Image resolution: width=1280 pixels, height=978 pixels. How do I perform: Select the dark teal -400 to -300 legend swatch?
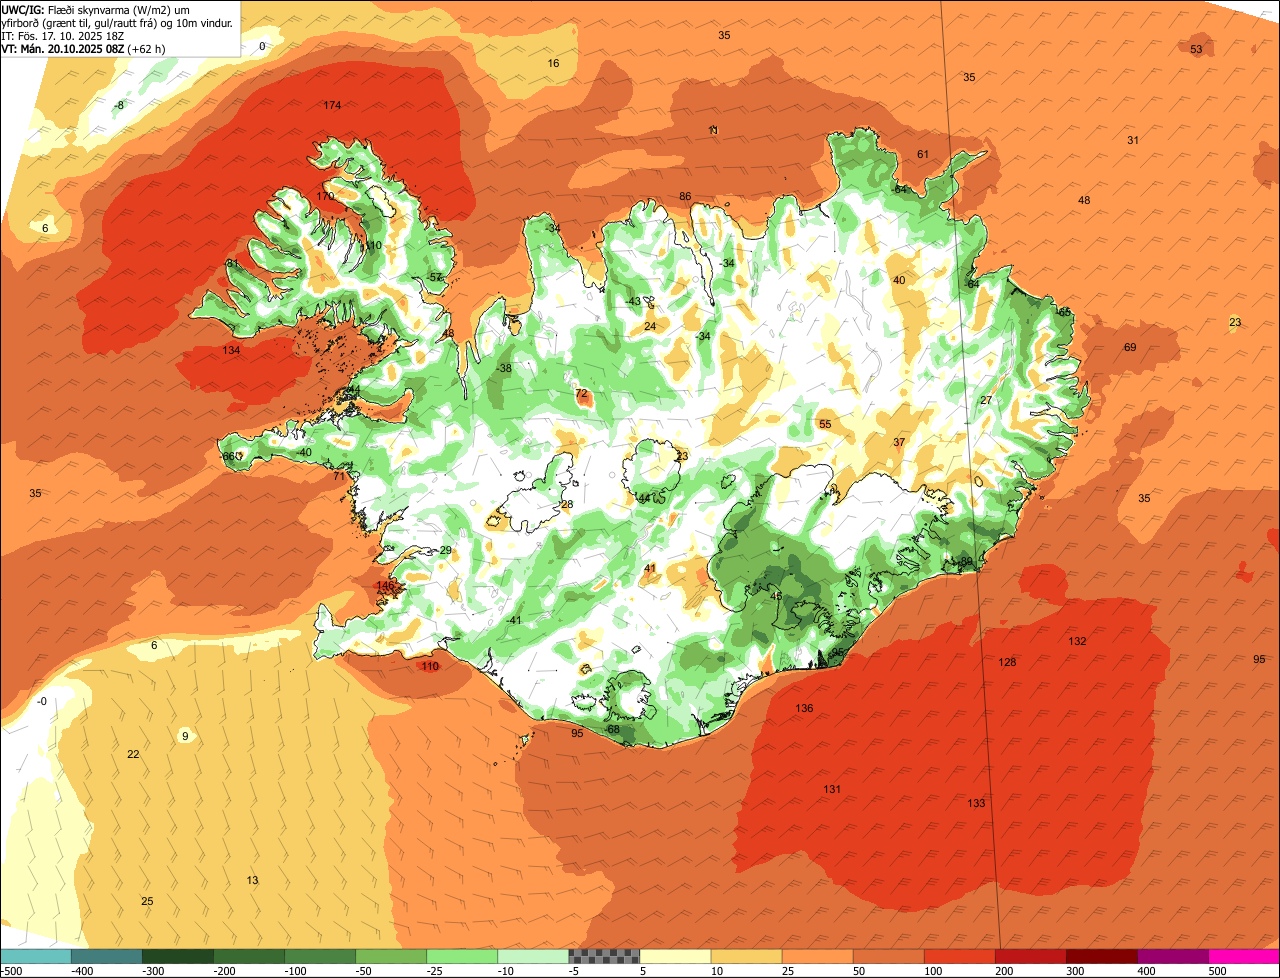point(107,955)
